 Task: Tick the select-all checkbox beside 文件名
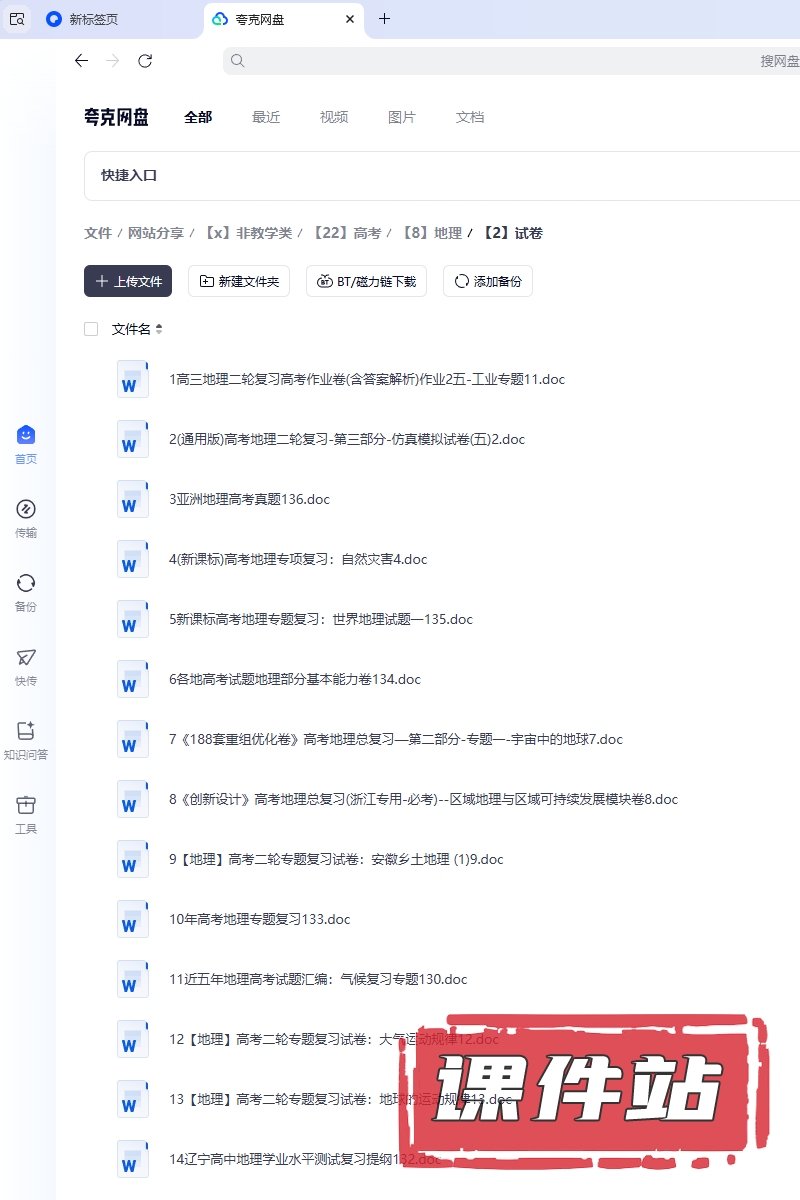[92, 329]
